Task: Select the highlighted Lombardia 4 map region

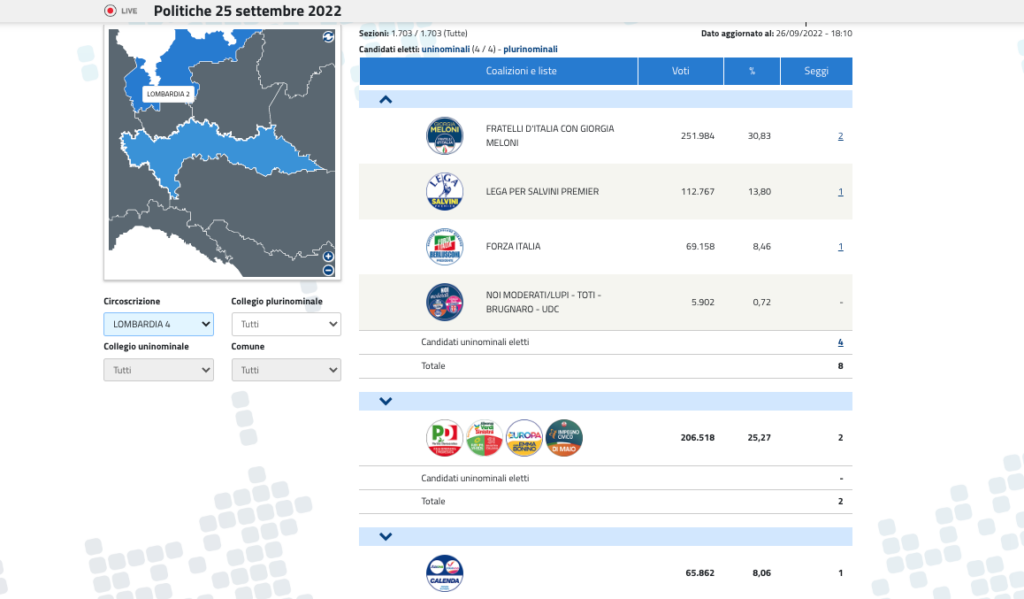Action: pyautogui.click(x=222, y=149)
